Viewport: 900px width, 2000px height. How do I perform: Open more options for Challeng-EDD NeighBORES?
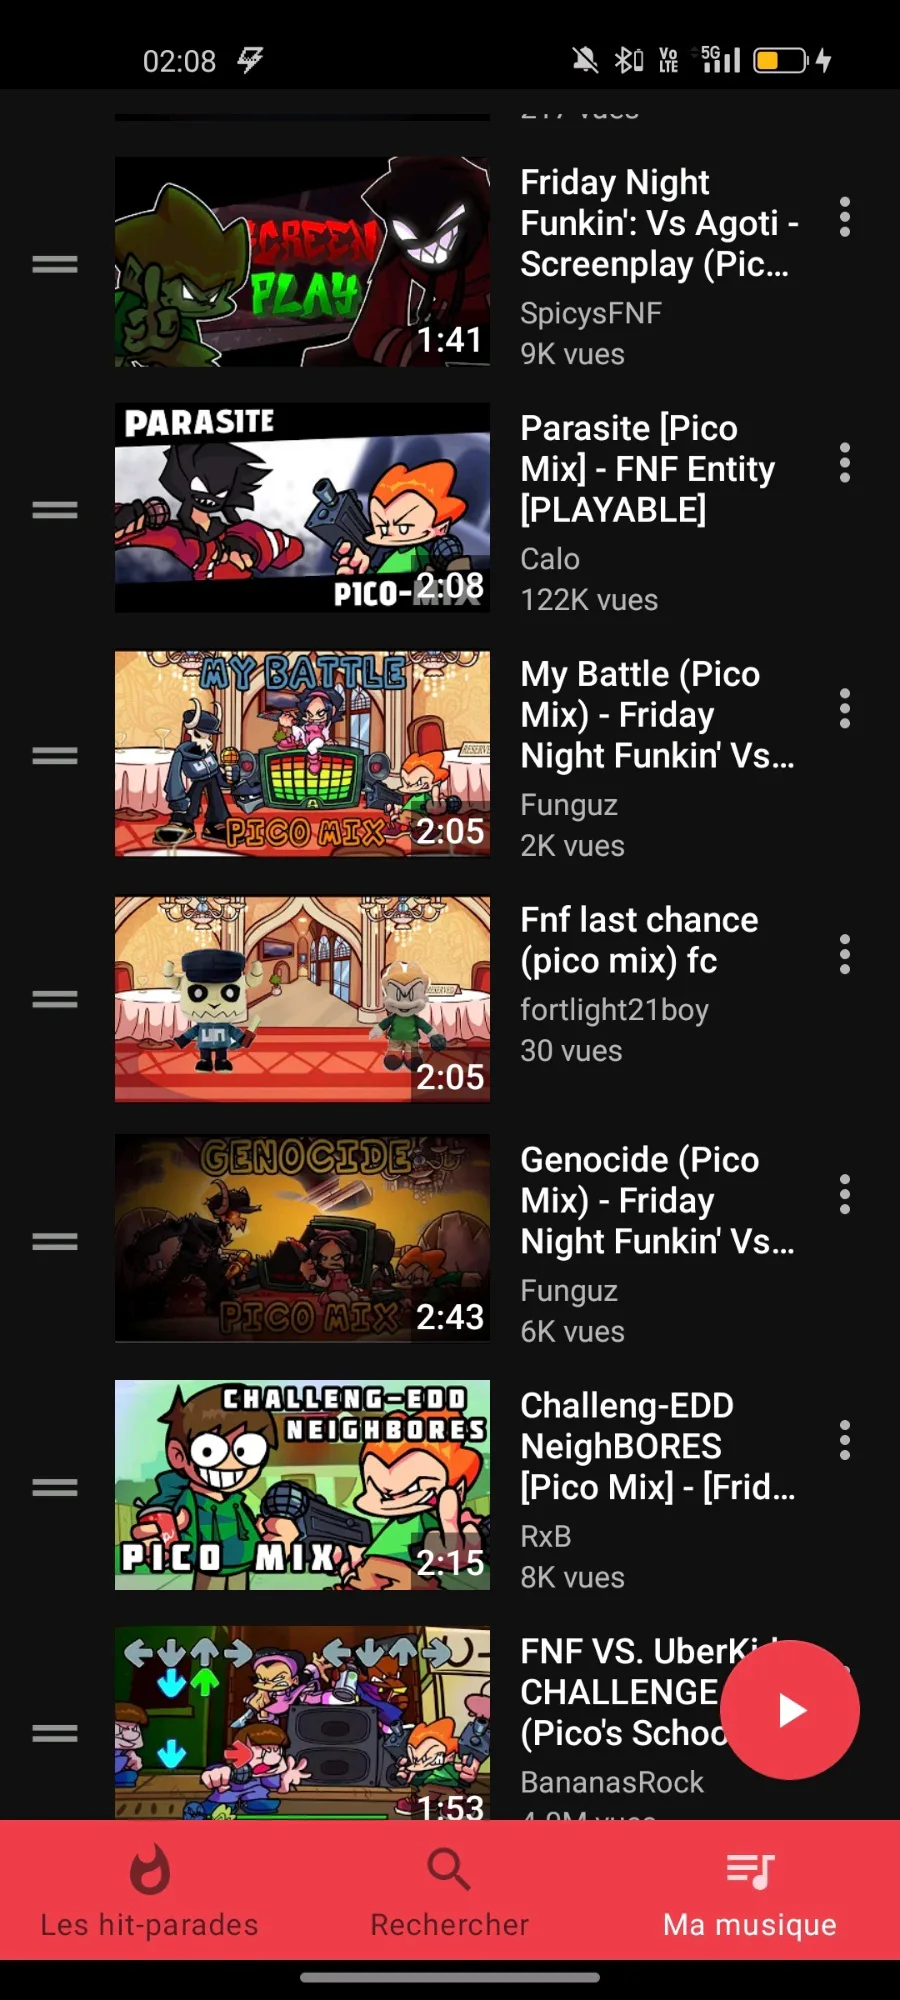(845, 1441)
